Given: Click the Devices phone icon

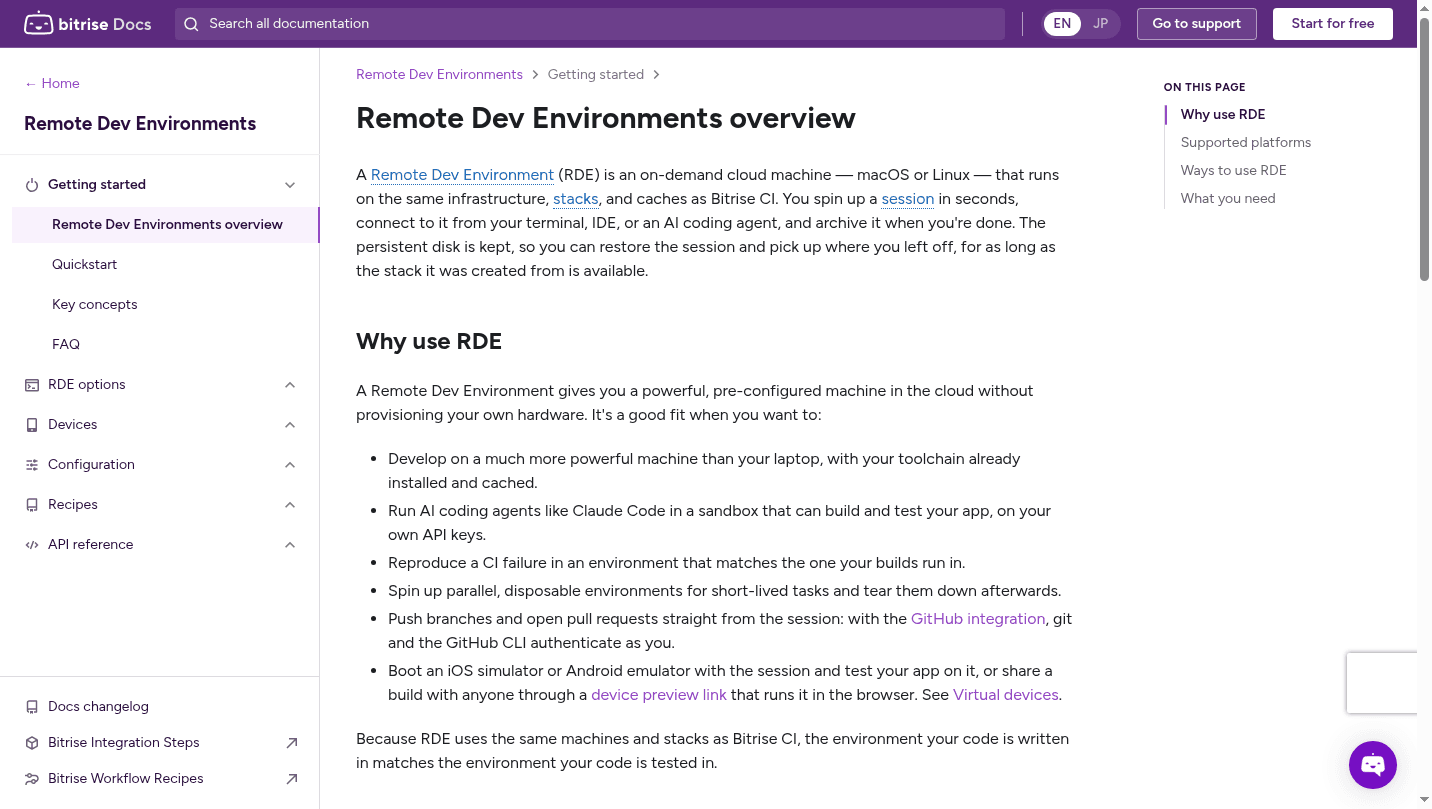Looking at the screenshot, I should point(32,425).
